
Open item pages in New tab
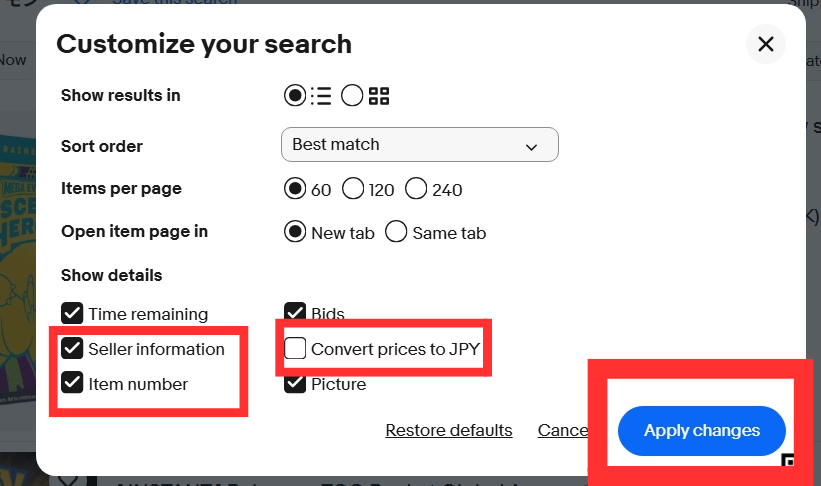296,232
